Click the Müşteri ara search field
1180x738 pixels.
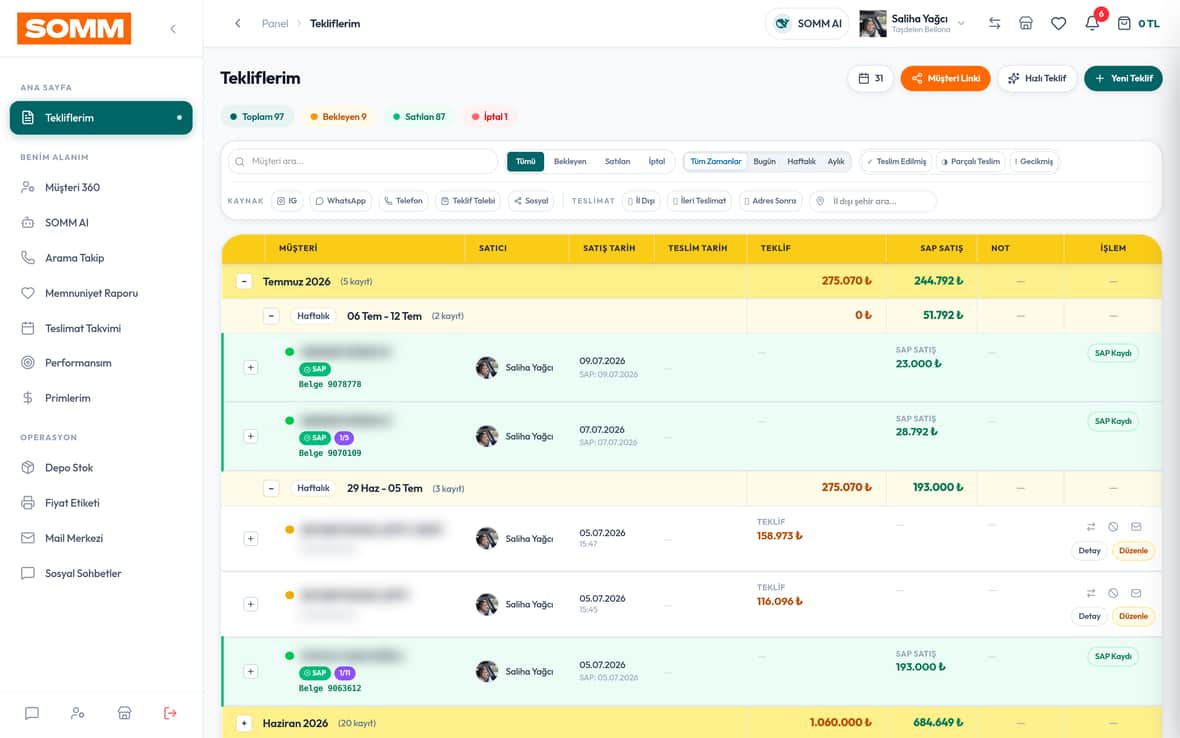click(363, 161)
